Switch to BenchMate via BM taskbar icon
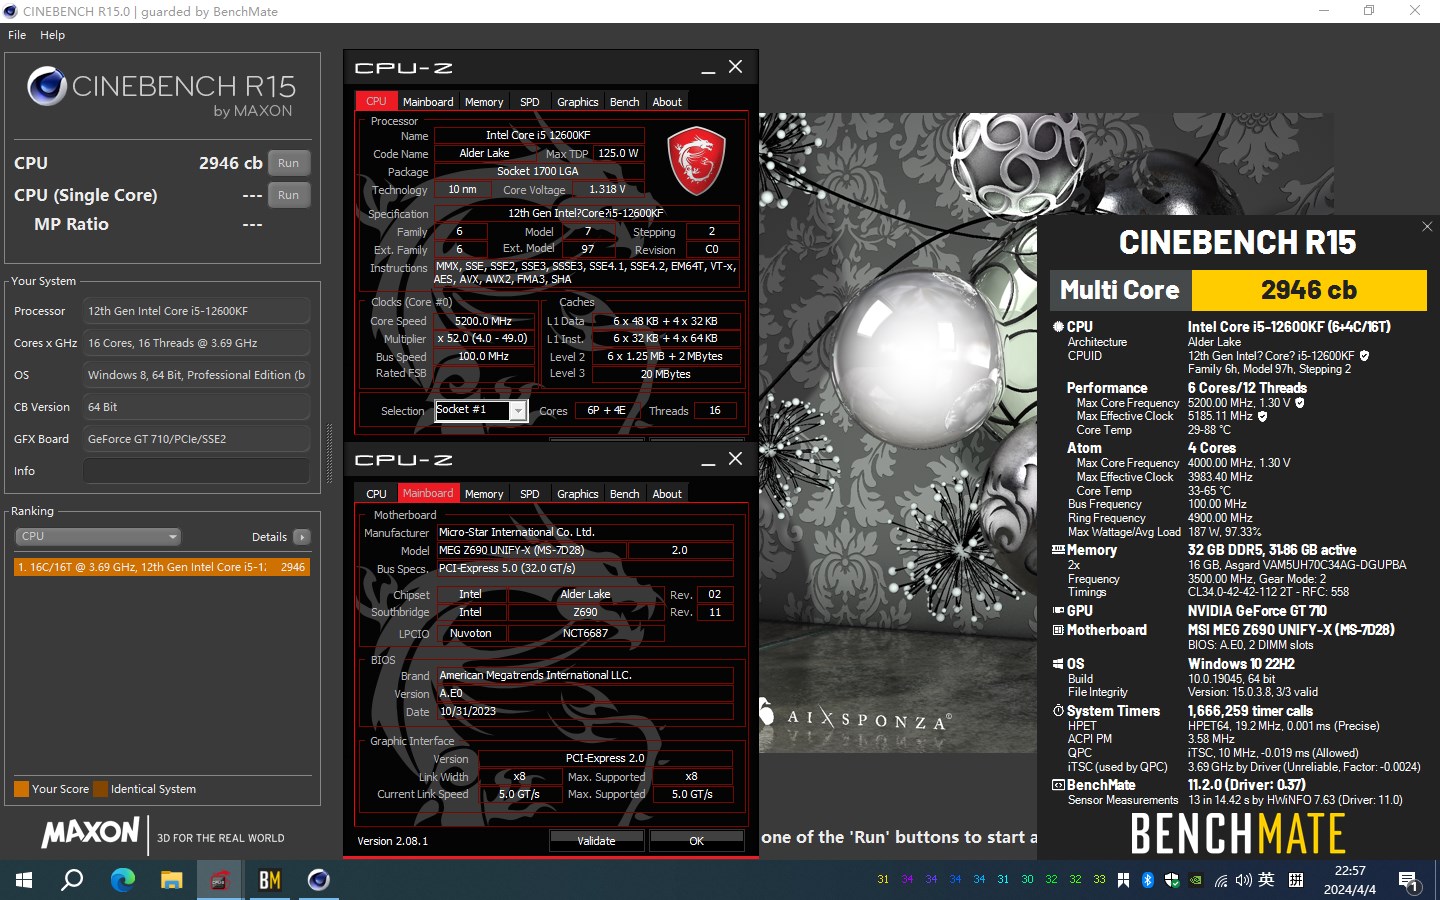The height and width of the screenshot is (900, 1440). [269, 880]
